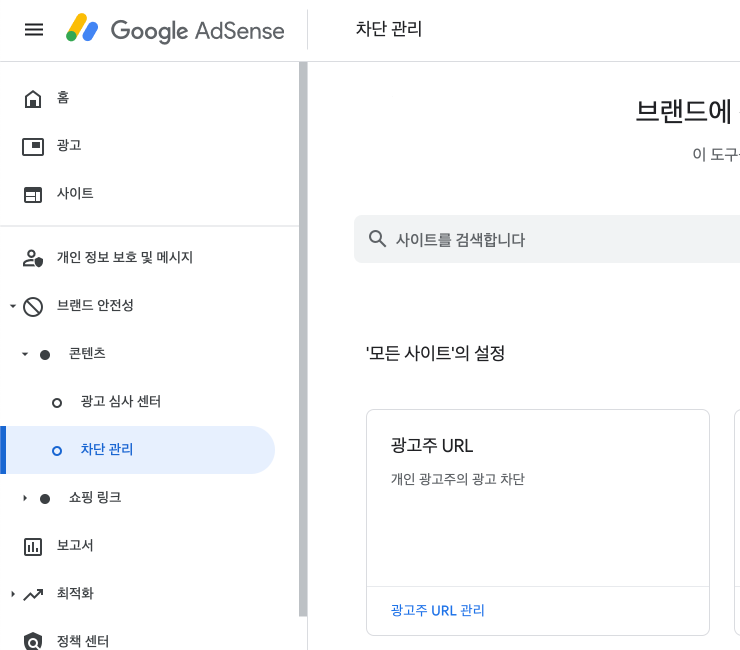This screenshot has width=740, height=650.
Task: Open the hamburger main menu
Action: coord(34,30)
